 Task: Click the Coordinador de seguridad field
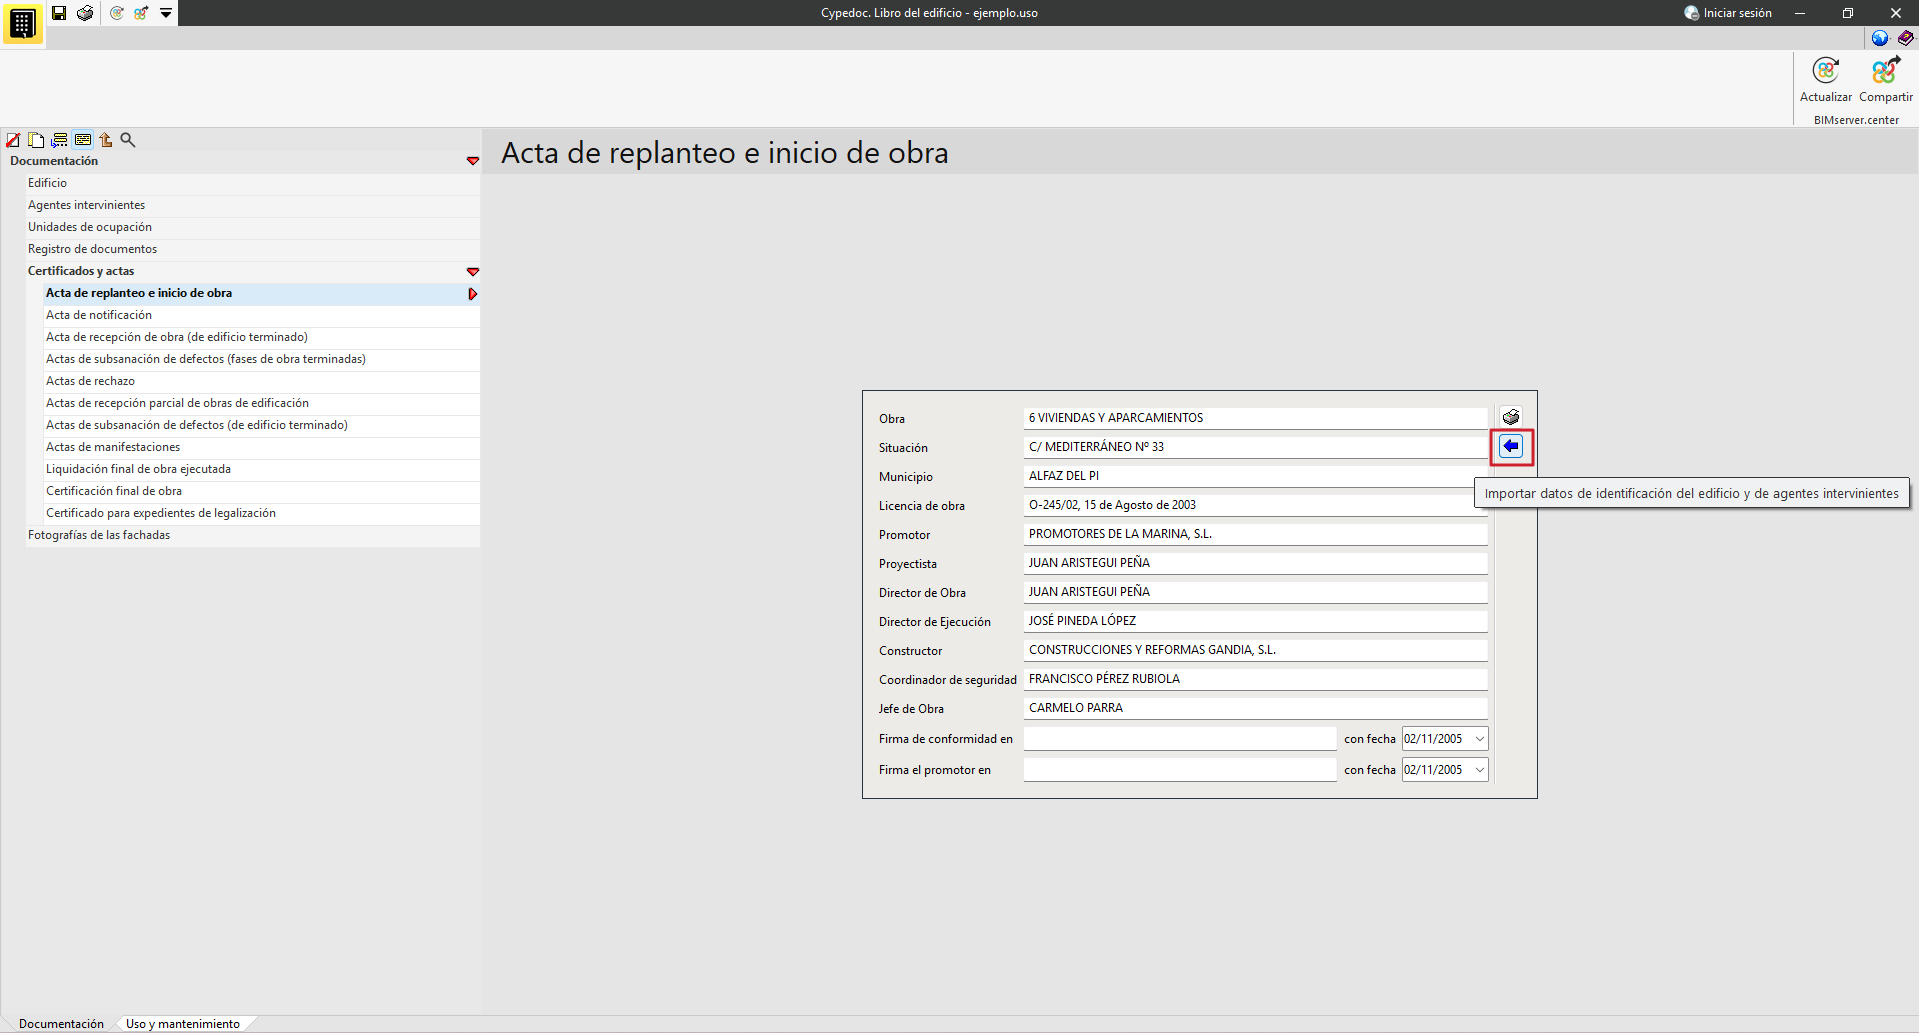1256,679
